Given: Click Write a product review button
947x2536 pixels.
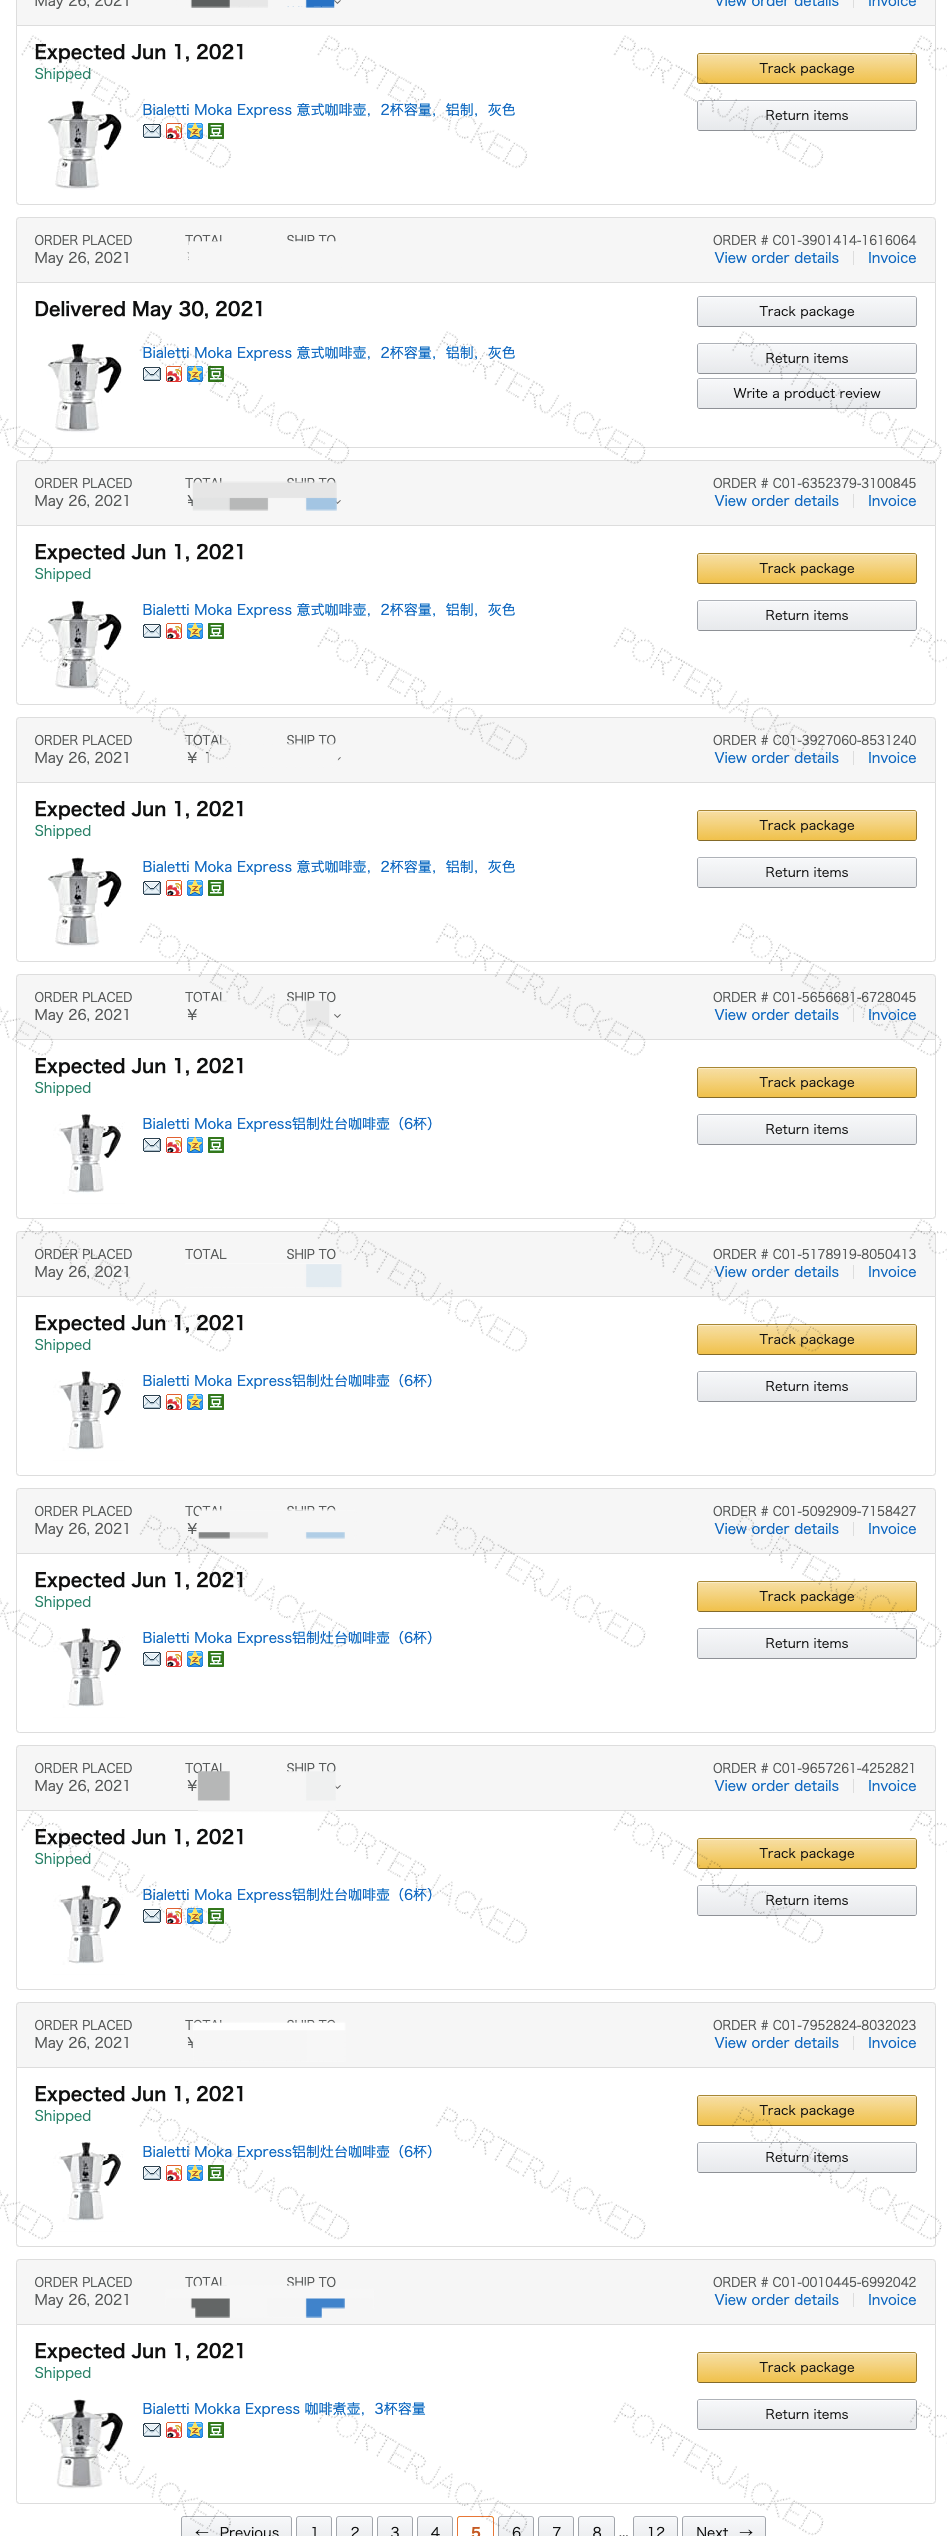Looking at the screenshot, I should 806,393.
